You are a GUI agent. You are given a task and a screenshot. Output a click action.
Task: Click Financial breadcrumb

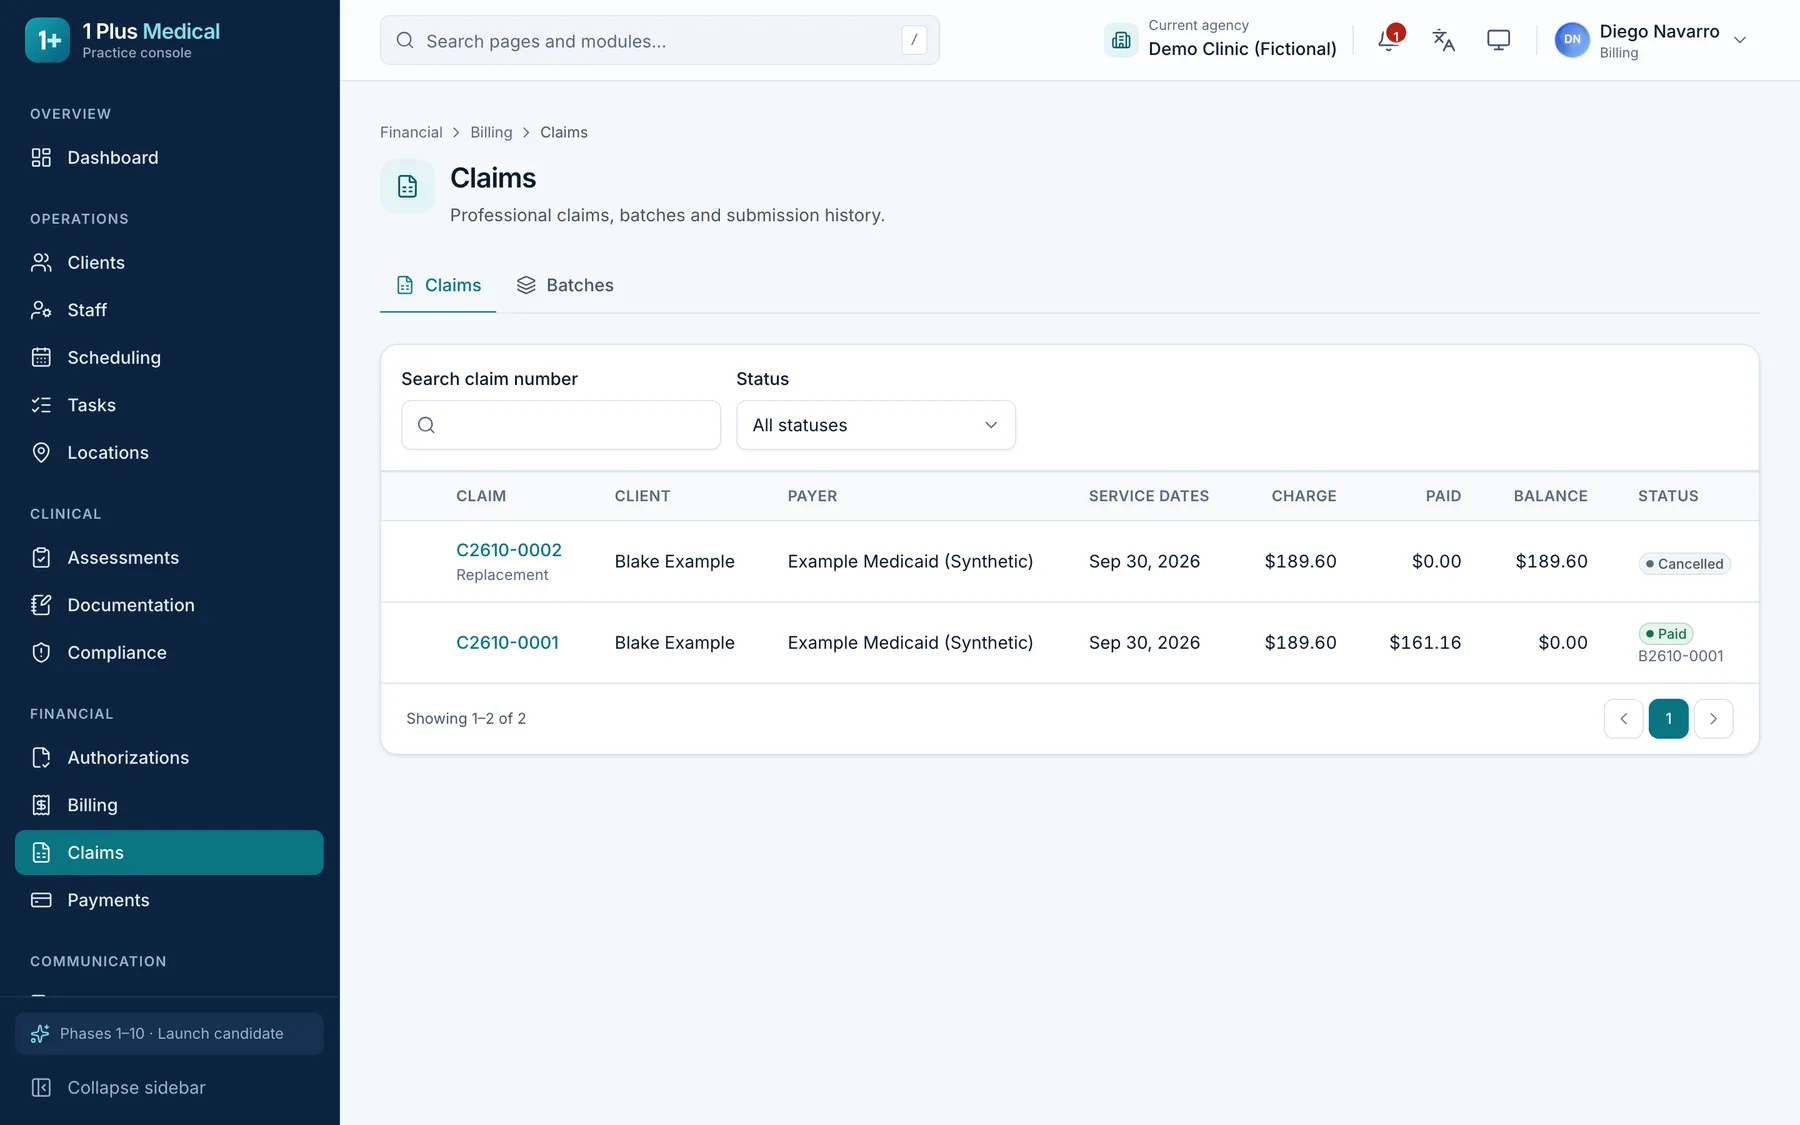(x=411, y=132)
